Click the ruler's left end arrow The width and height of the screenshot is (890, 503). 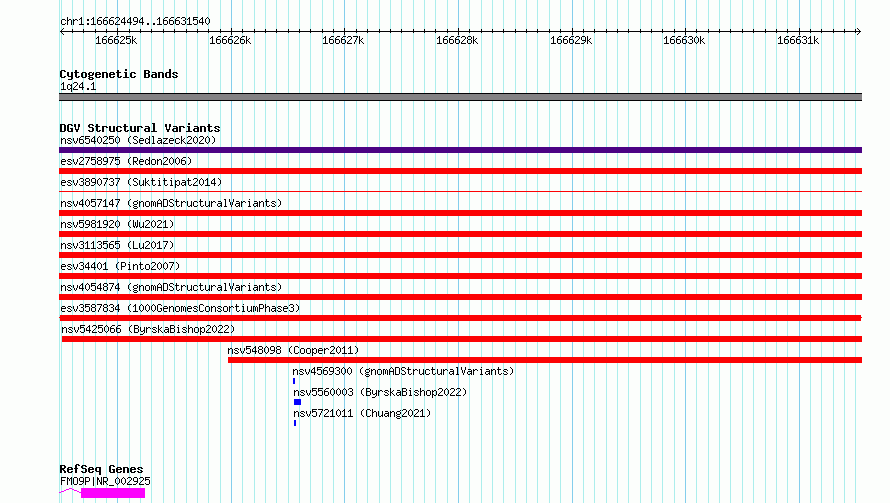62,31
